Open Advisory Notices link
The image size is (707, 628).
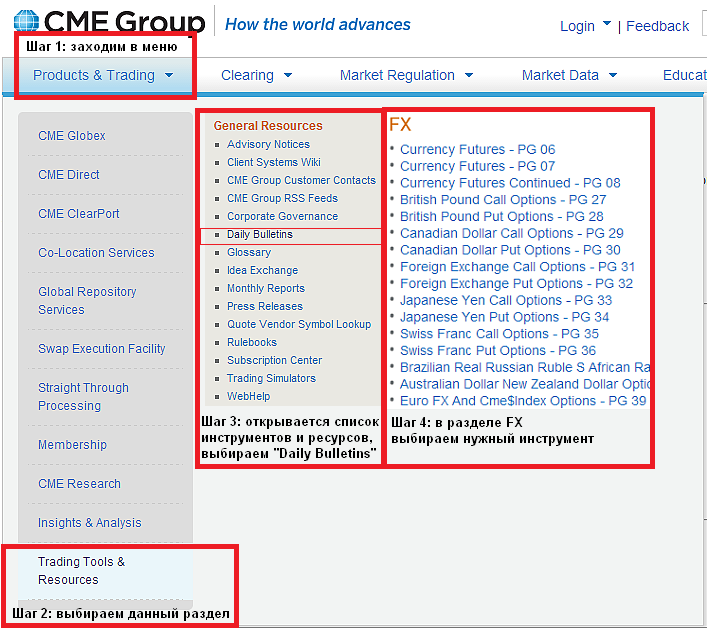coord(268,144)
